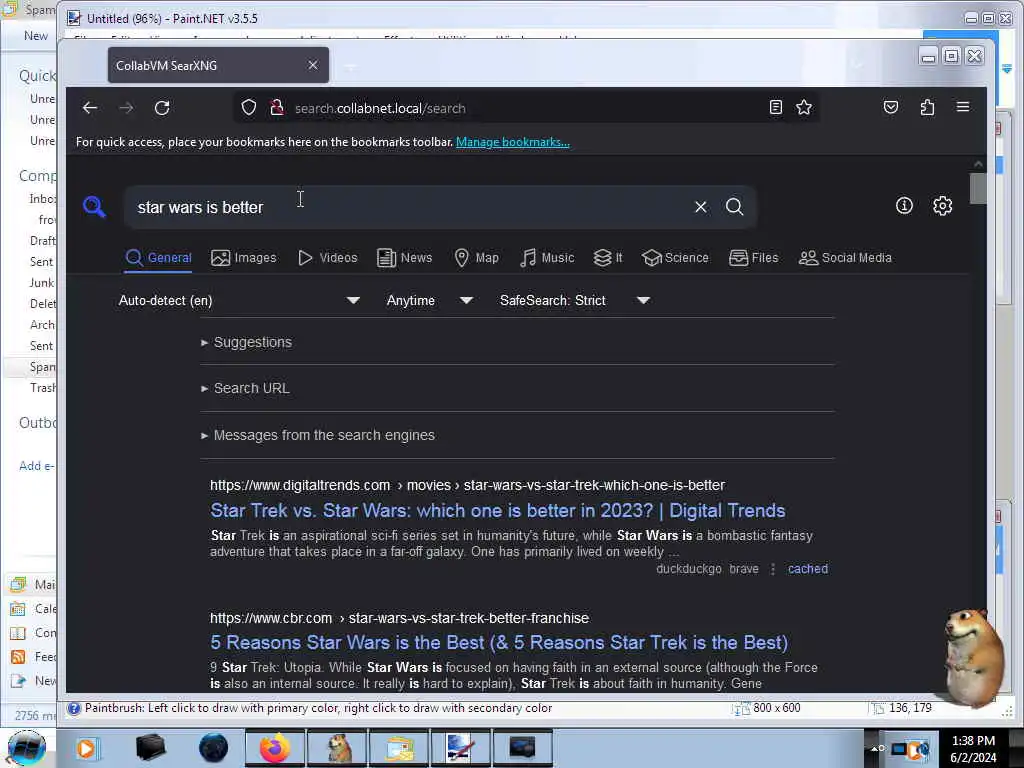Open the Manage bookmarks link
Screen dimensions: 1024x768
[x=513, y=142]
